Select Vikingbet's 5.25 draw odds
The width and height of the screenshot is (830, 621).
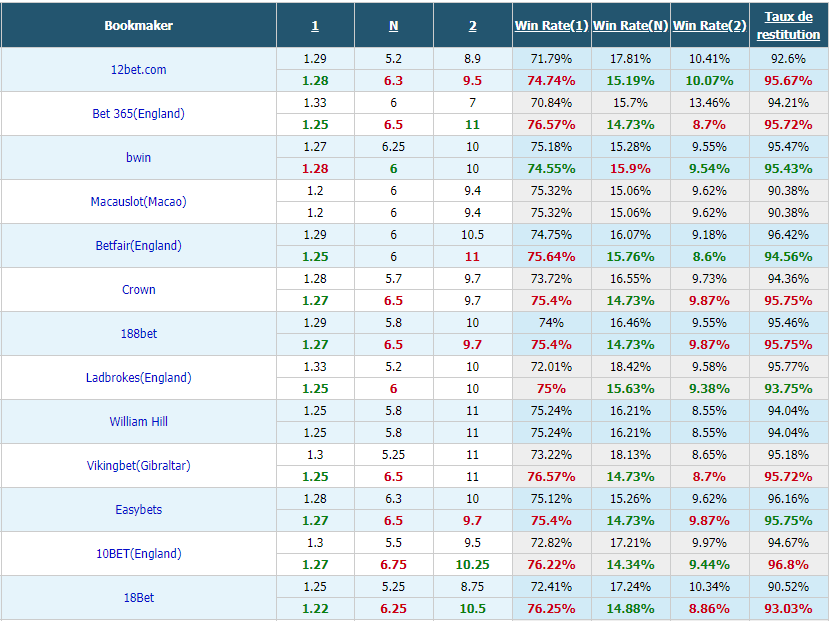click(x=393, y=454)
